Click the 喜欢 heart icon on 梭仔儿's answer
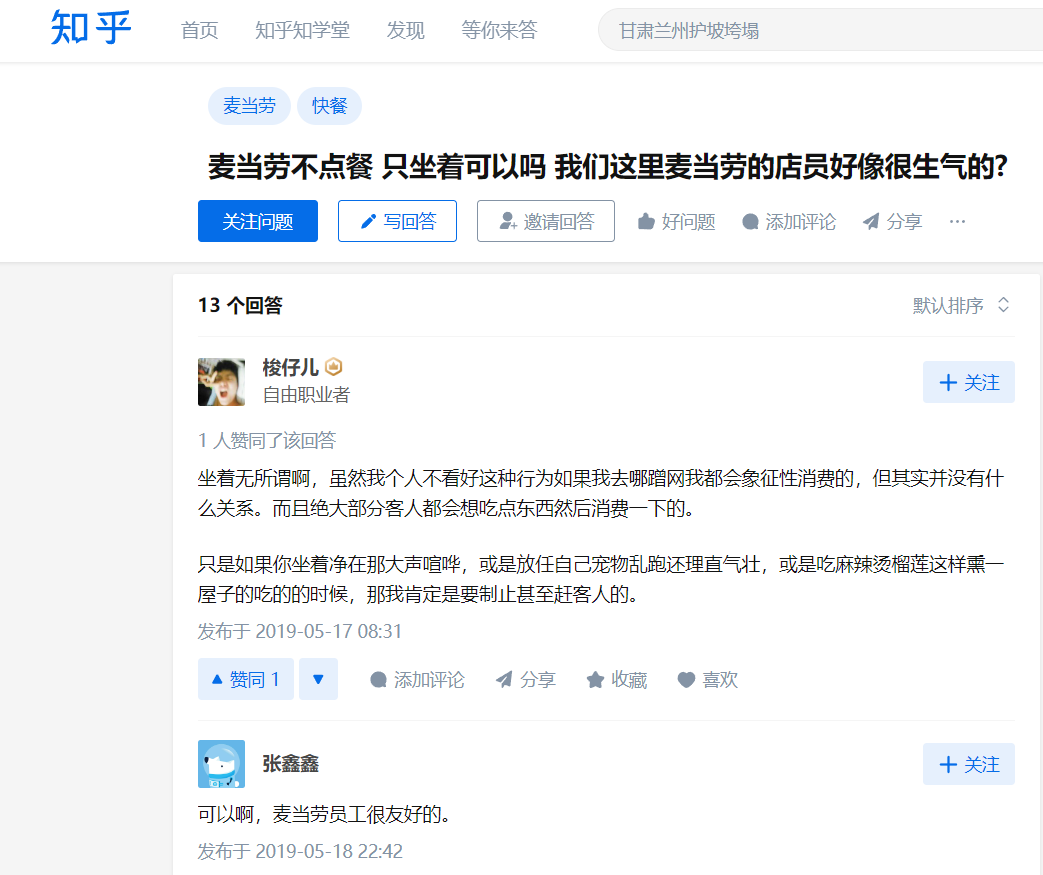The height and width of the screenshot is (875, 1043). point(685,679)
